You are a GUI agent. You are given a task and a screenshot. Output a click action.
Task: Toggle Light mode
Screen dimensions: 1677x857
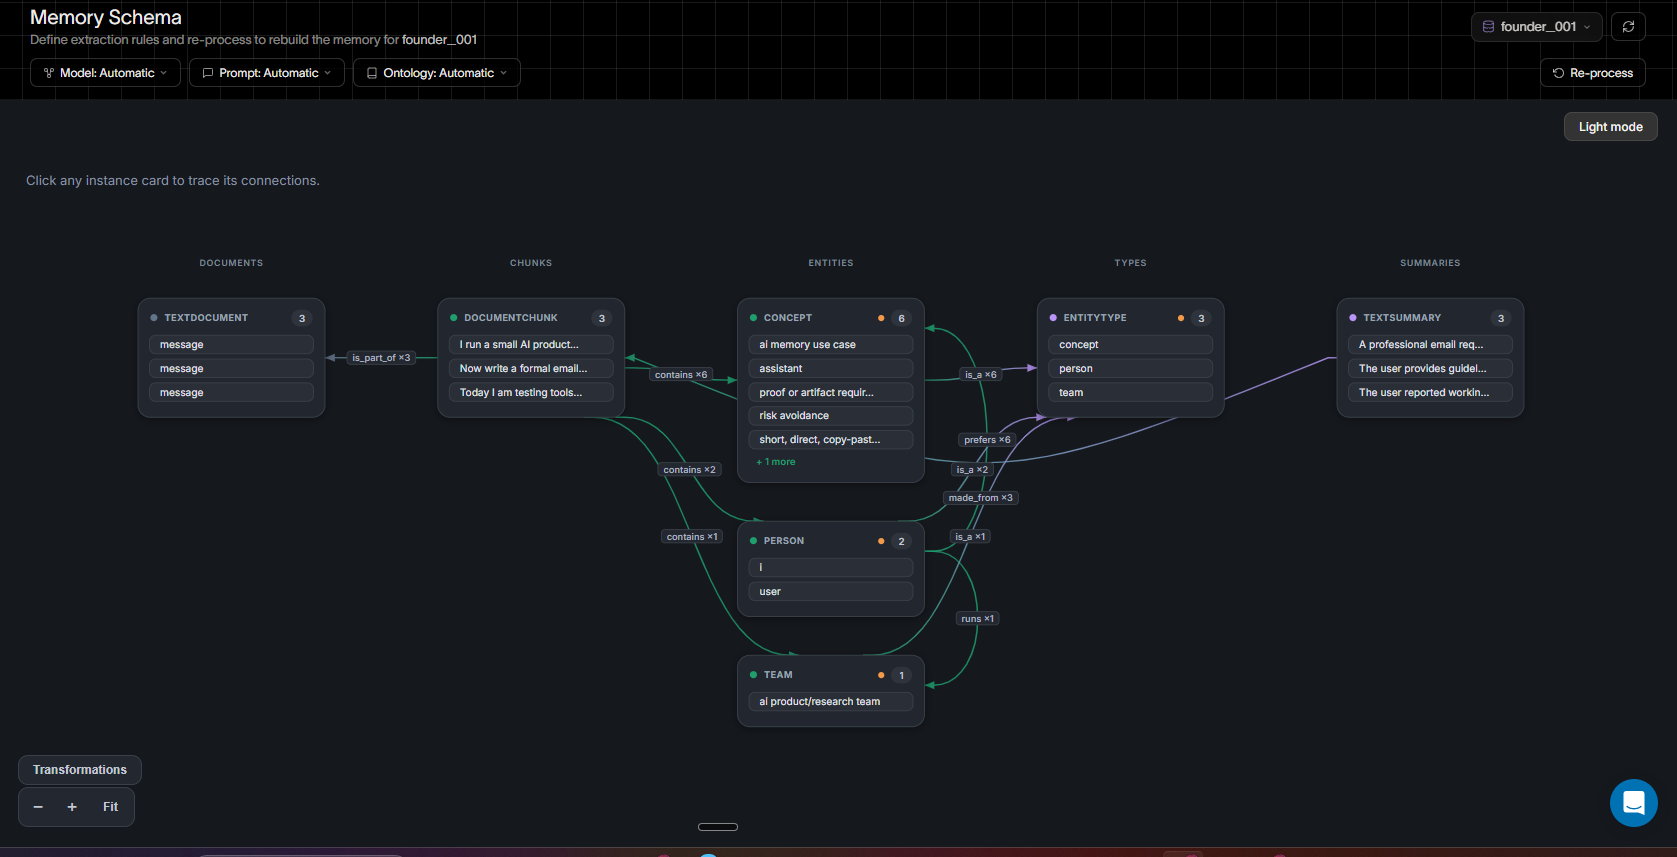coord(1610,127)
